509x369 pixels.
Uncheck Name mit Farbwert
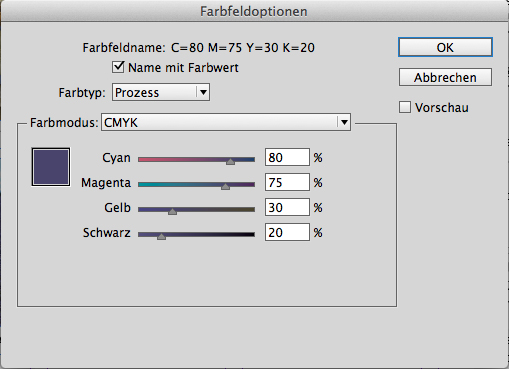(x=118, y=67)
